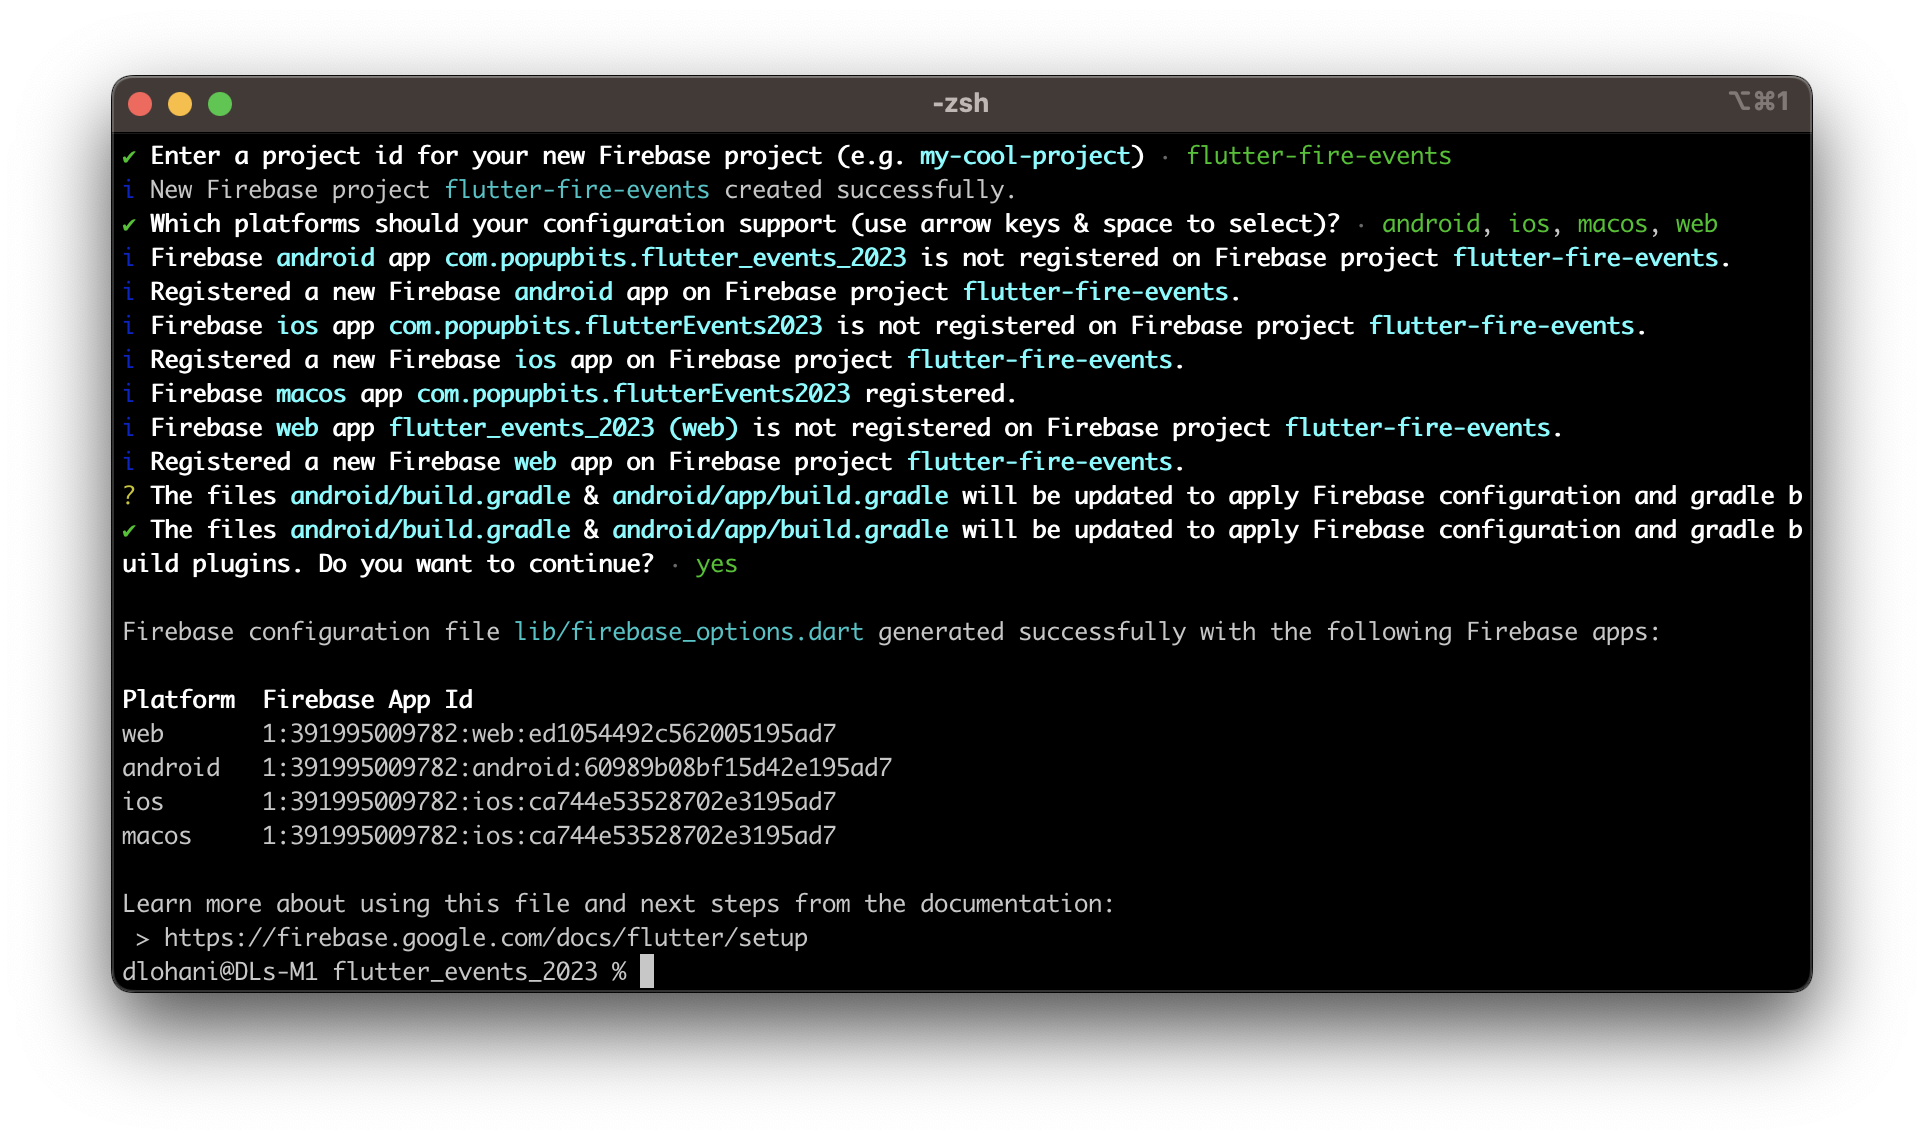Click the Firebase App Id column header
Viewport: 1924px width, 1140px height.
pyautogui.click(x=367, y=700)
